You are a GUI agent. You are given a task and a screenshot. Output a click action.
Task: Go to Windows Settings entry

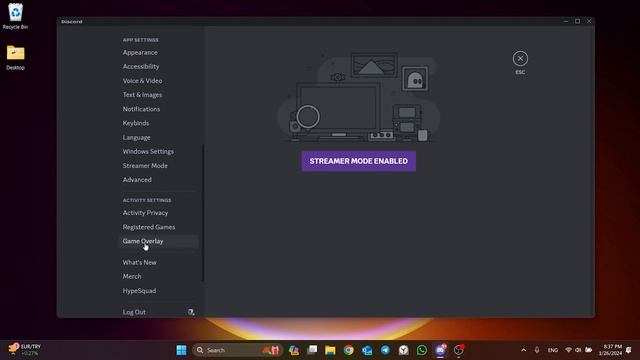click(x=148, y=151)
